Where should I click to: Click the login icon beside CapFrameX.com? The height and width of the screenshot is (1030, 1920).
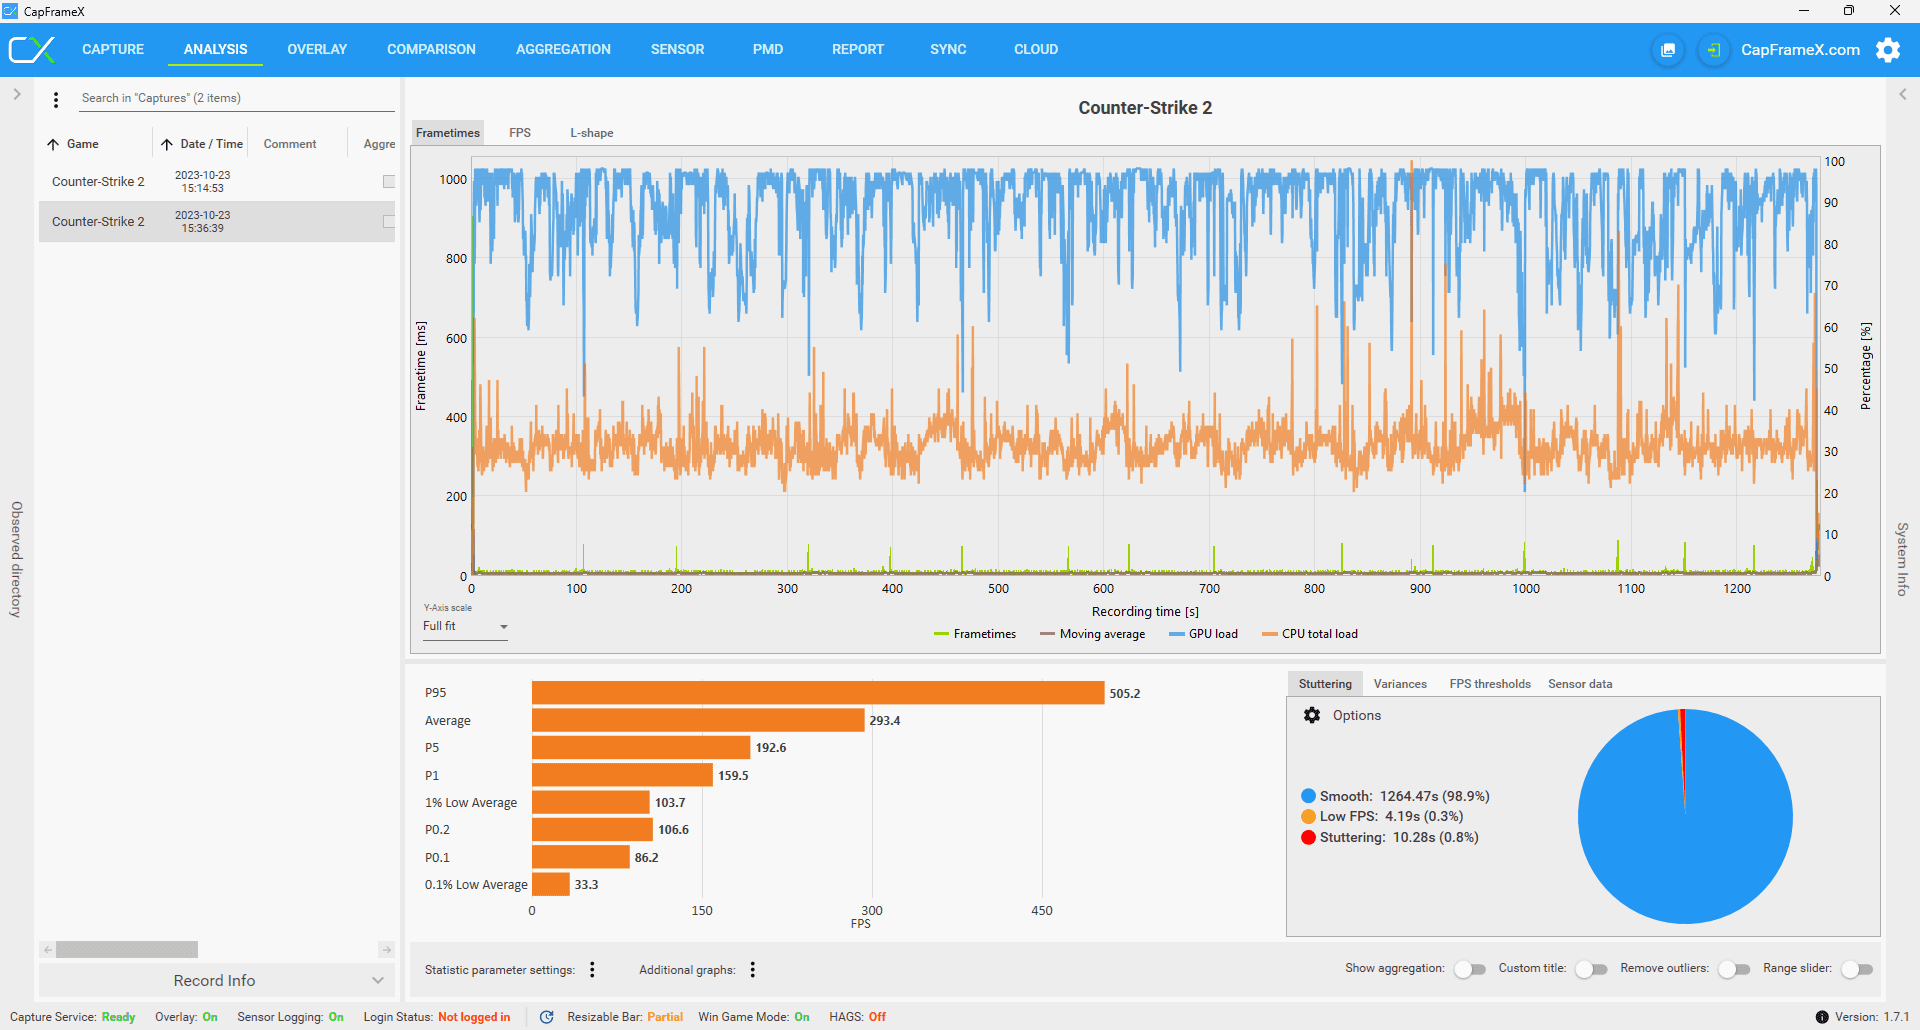point(1714,50)
